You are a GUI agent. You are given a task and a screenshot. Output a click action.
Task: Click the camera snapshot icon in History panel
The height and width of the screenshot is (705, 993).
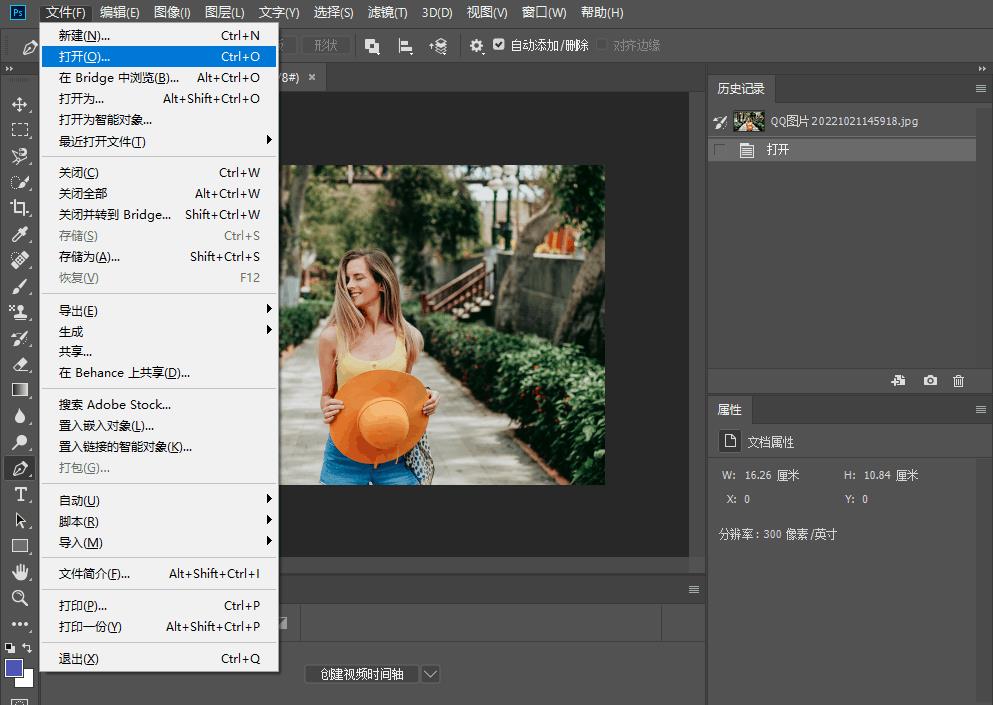pos(930,381)
